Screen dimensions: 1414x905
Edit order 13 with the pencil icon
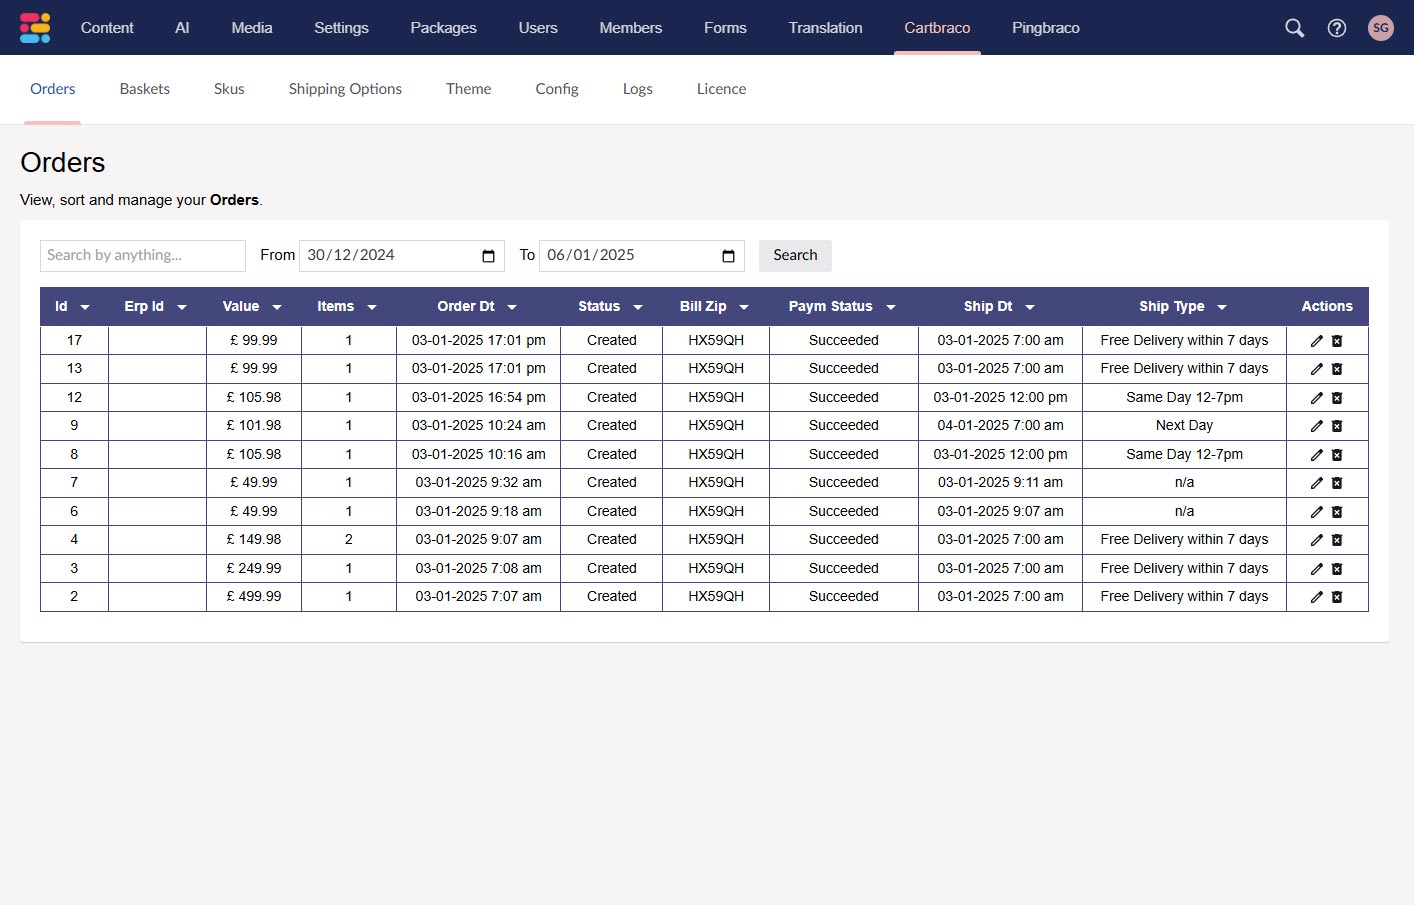pyautogui.click(x=1317, y=369)
